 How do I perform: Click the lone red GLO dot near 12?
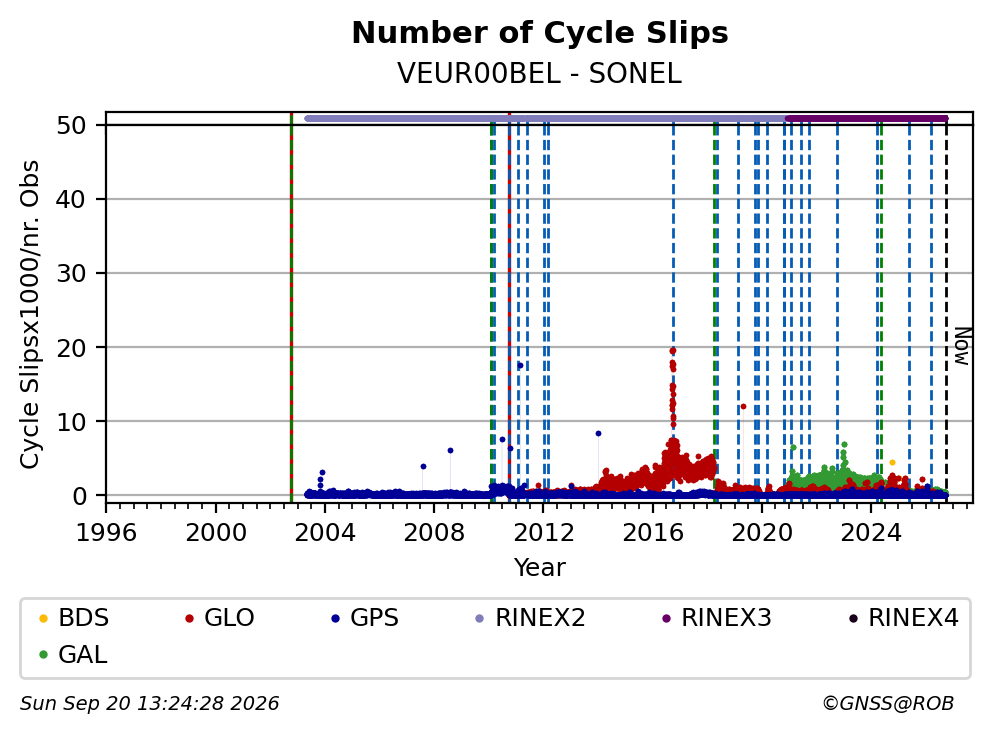743,407
